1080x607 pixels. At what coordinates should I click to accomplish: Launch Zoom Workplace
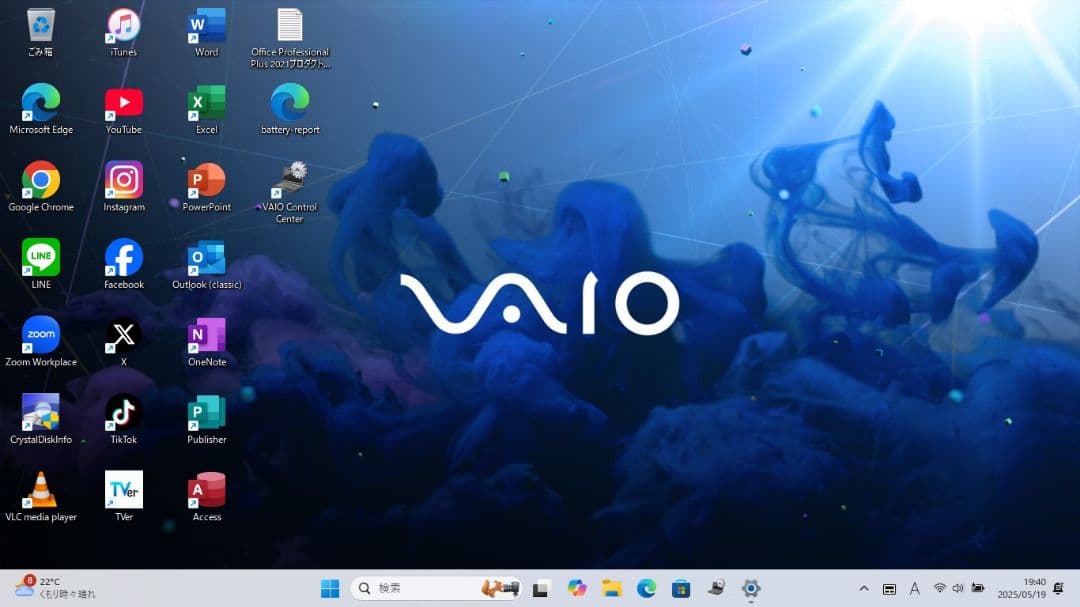click(41, 335)
